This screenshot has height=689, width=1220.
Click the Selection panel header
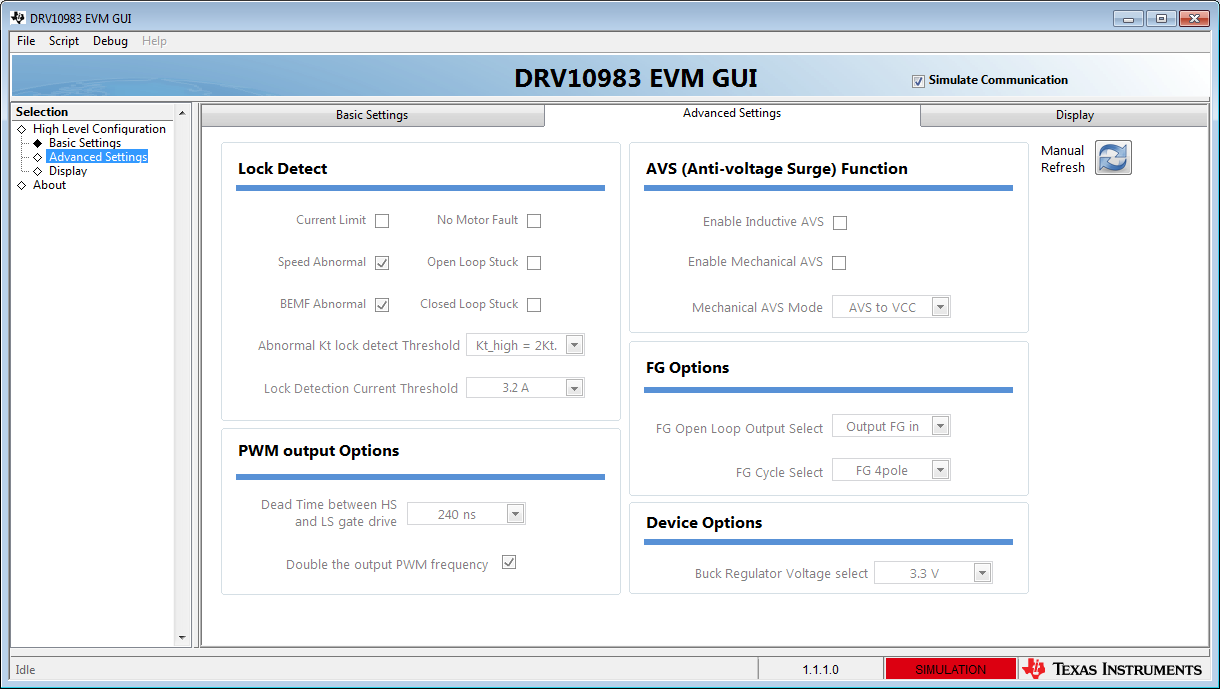(x=93, y=112)
